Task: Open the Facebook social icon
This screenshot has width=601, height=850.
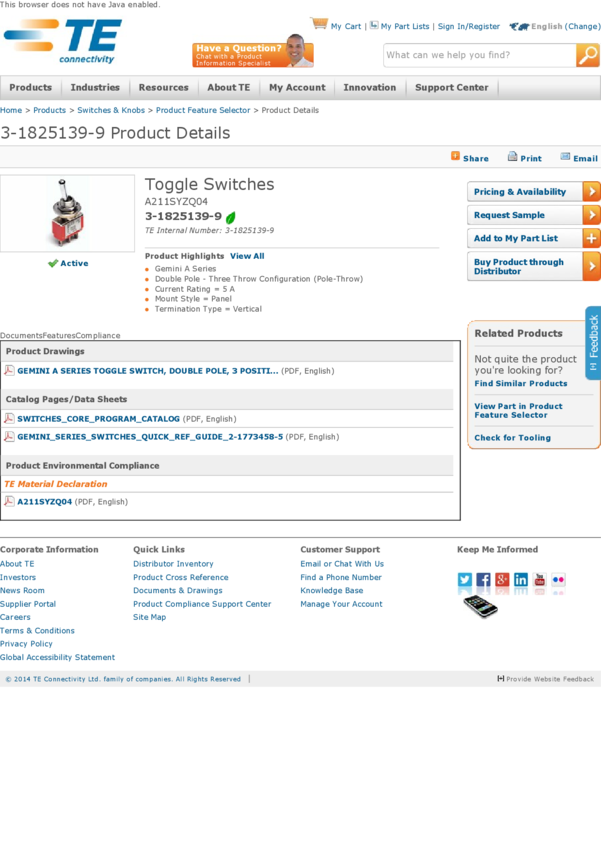Action: pyautogui.click(x=484, y=580)
